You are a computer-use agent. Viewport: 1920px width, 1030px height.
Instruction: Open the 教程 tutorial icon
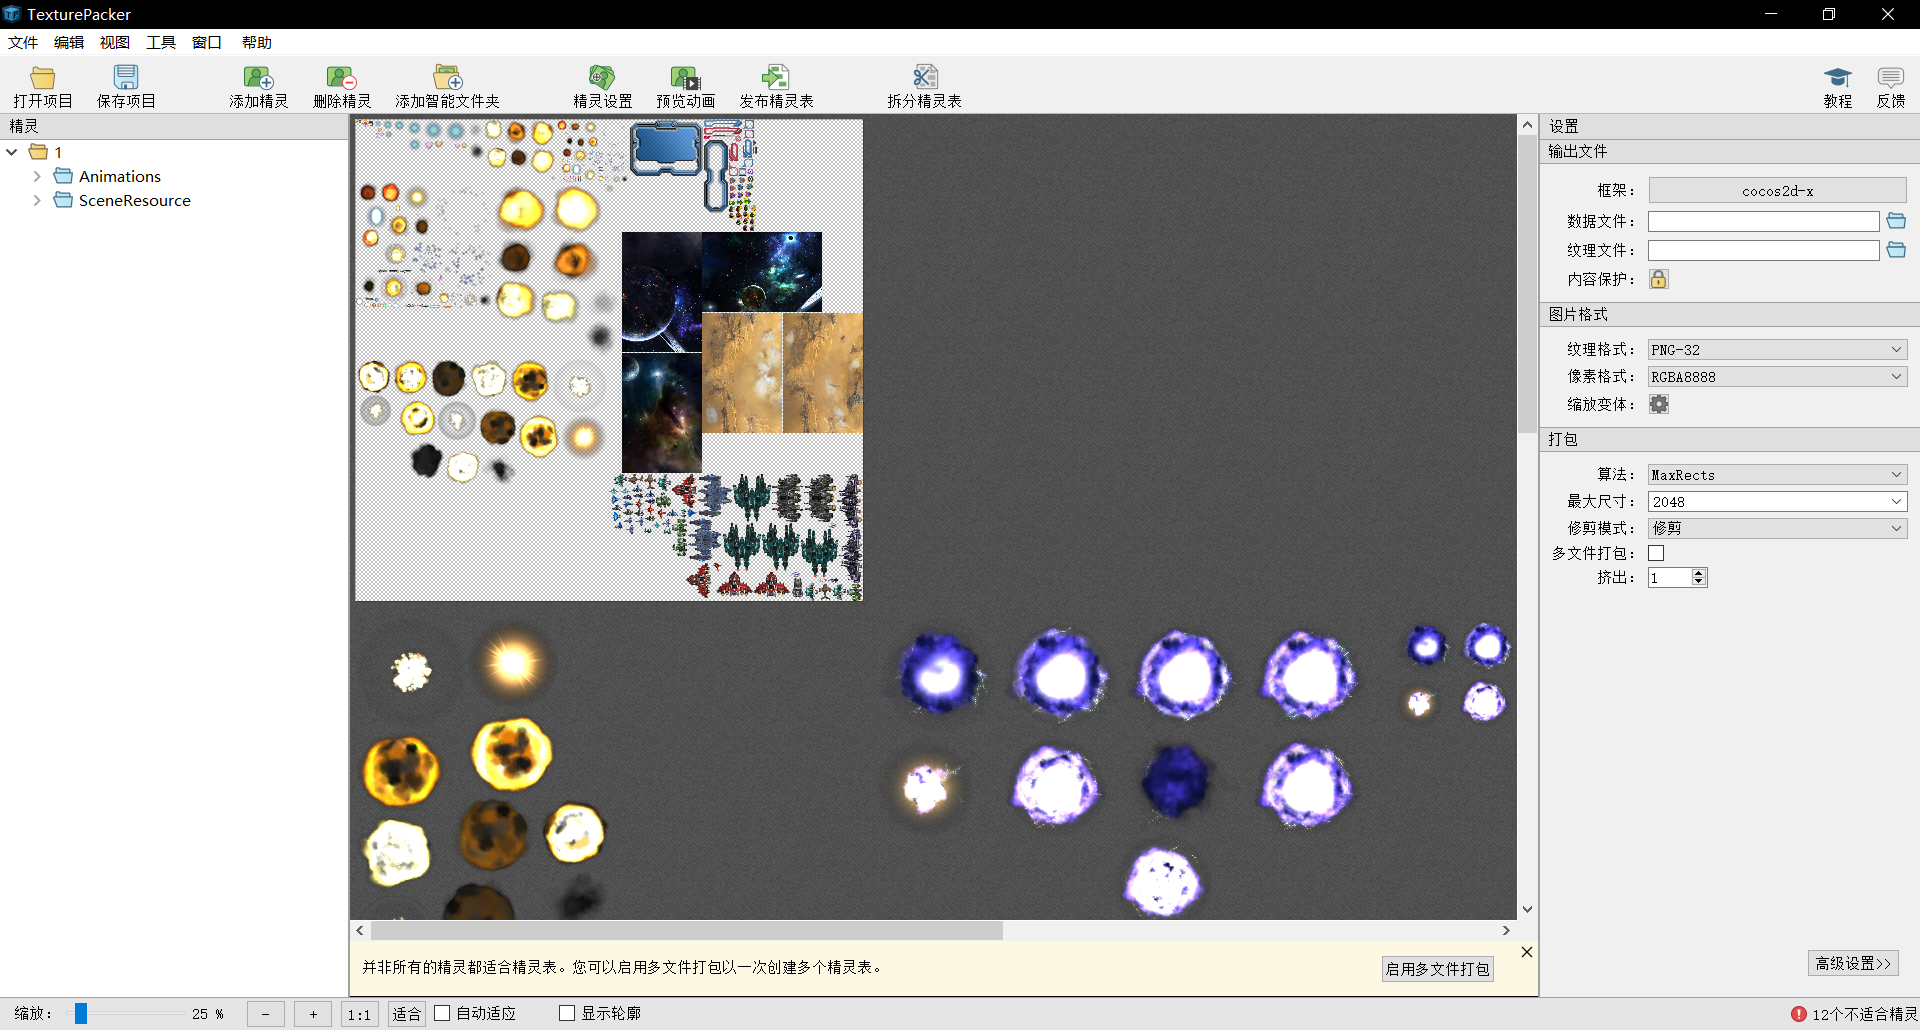(x=1838, y=85)
